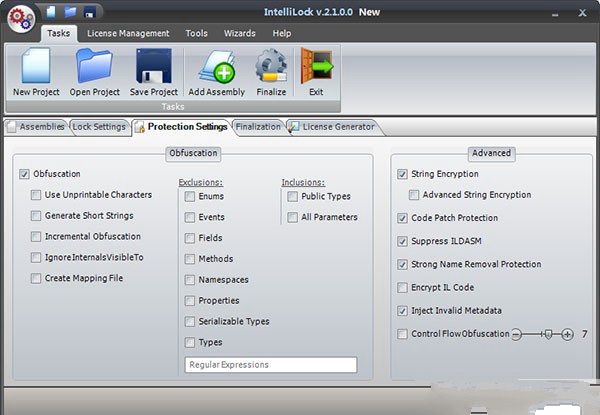This screenshot has width=600, height=415.
Task: Click the save disk quick-access icon
Action: pos(90,12)
